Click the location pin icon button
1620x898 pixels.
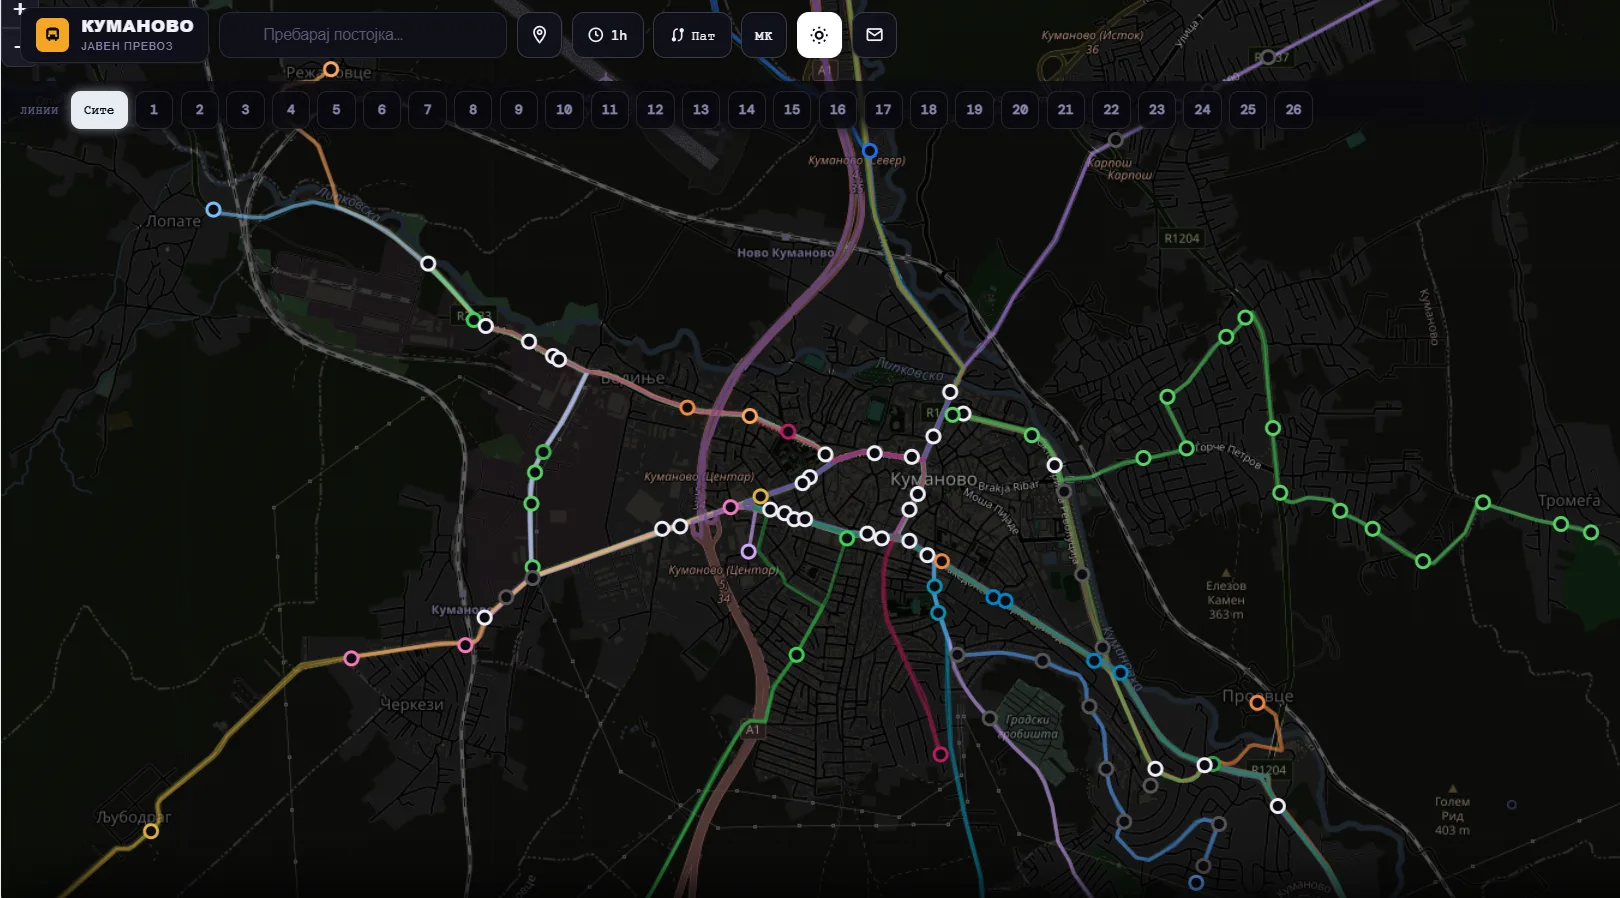tap(539, 35)
